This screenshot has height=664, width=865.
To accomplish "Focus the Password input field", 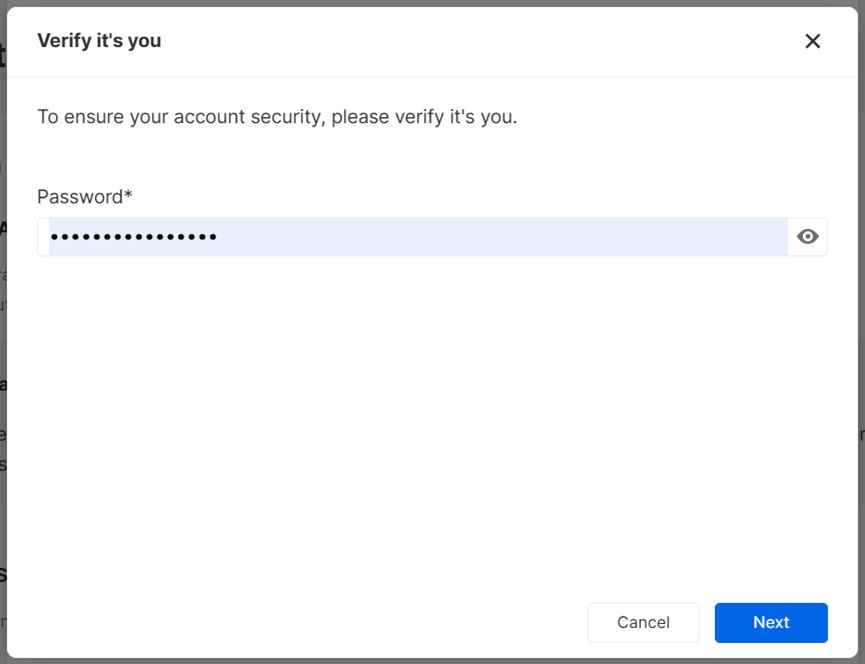I will tap(418, 237).
